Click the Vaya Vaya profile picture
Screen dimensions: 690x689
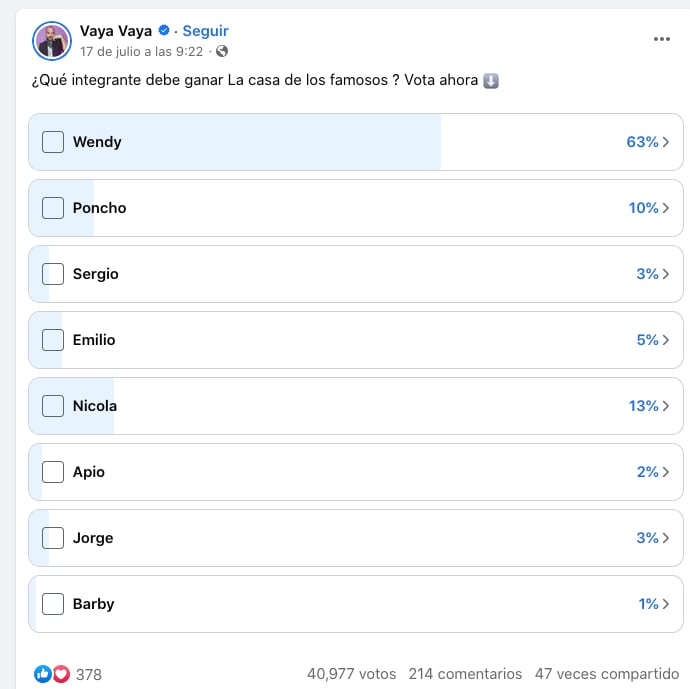pyautogui.click(x=52, y=40)
